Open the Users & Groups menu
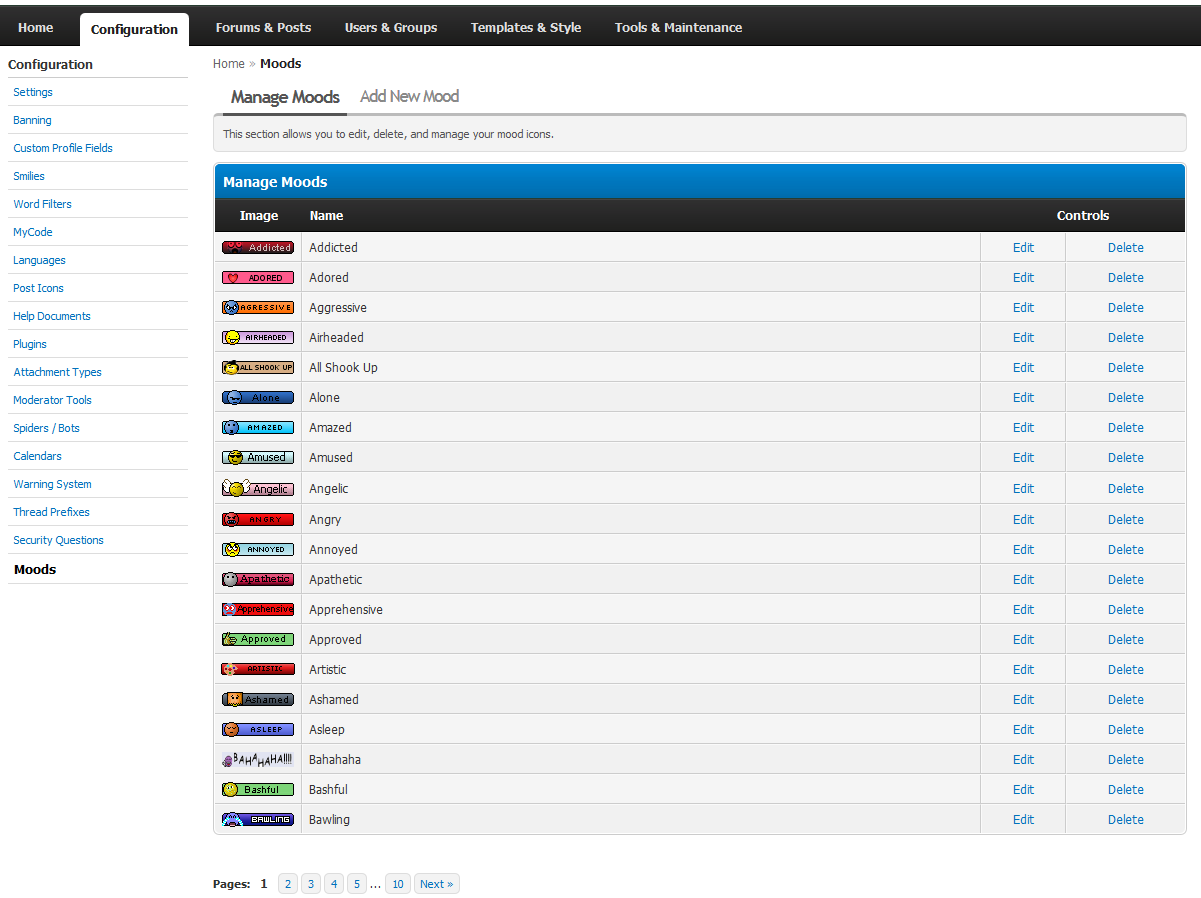This screenshot has width=1201, height=898. coord(391,28)
